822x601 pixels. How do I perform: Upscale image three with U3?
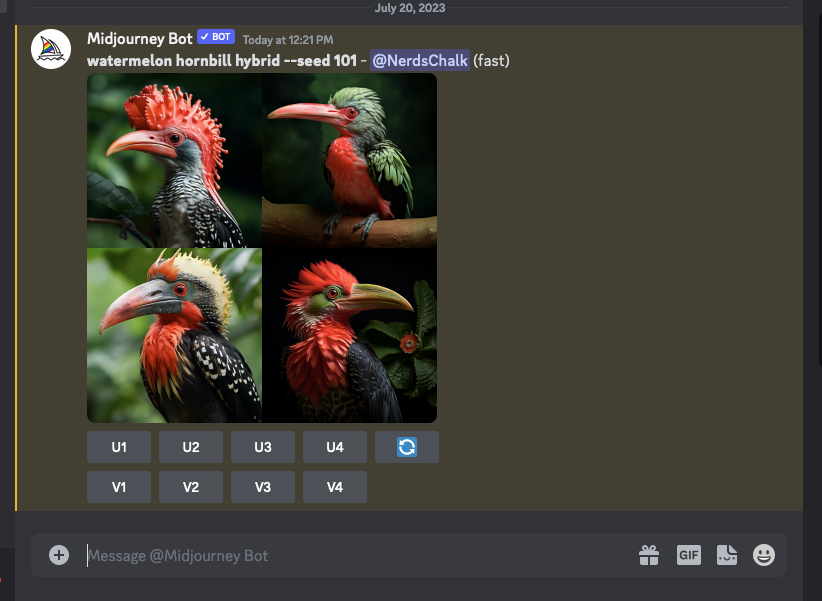tap(263, 447)
